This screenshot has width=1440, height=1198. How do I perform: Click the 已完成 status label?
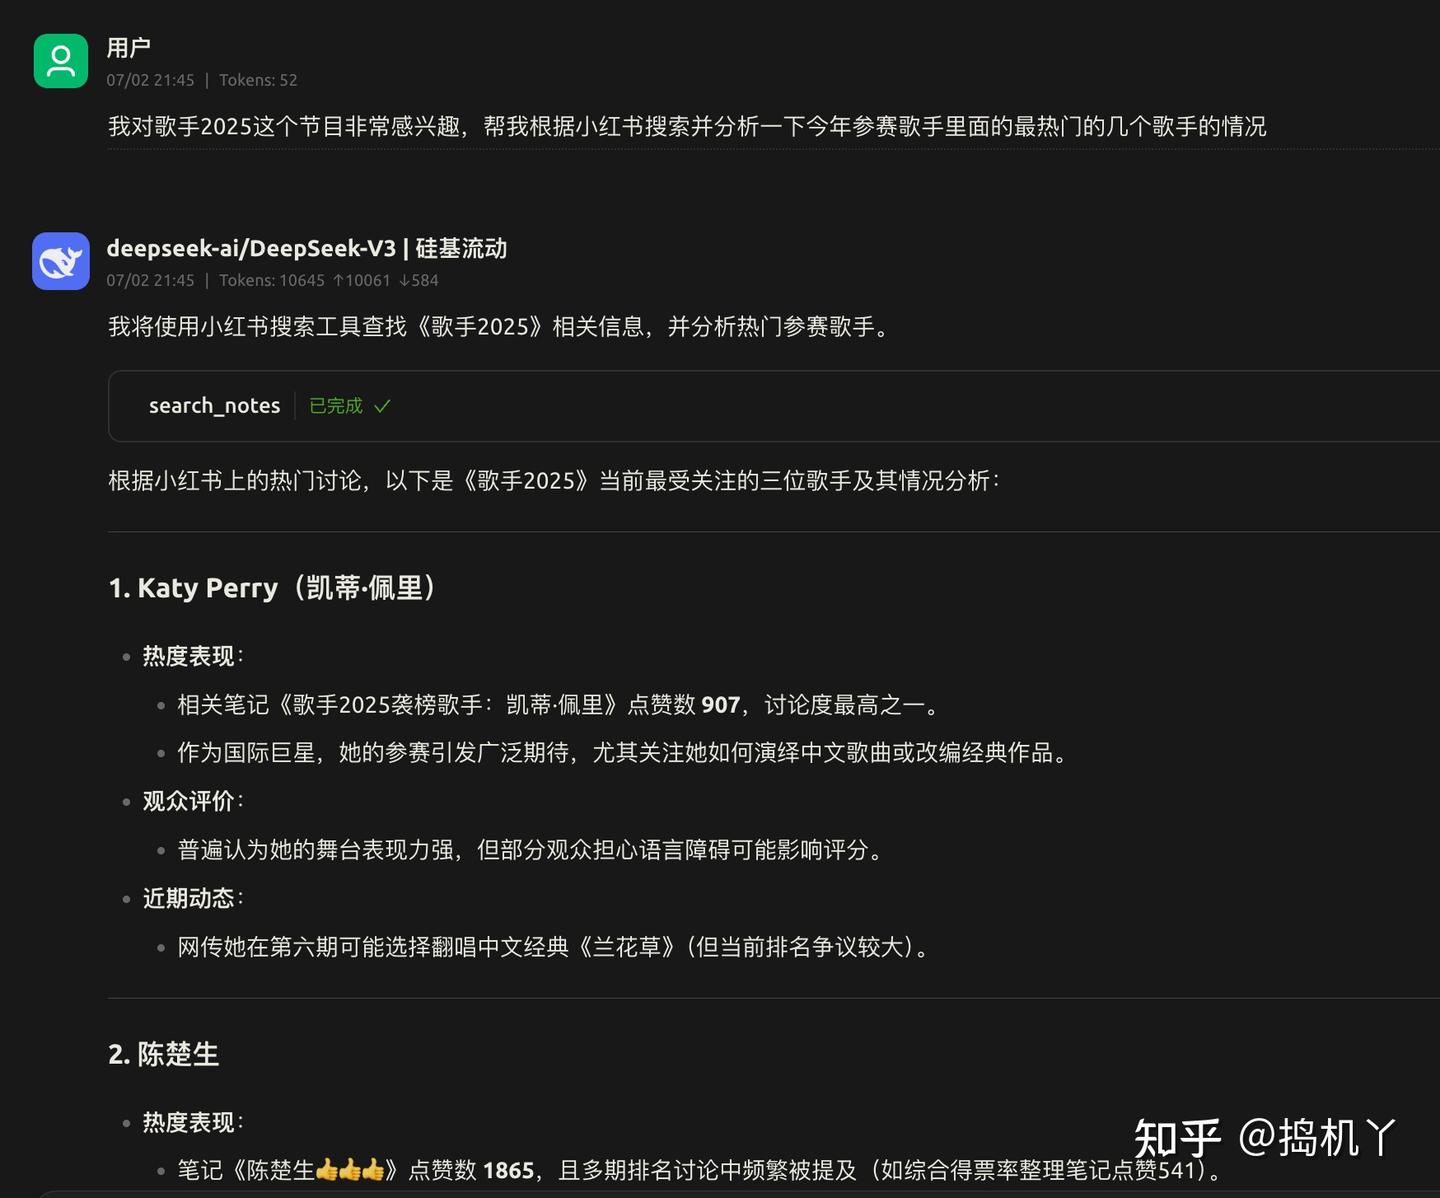336,406
